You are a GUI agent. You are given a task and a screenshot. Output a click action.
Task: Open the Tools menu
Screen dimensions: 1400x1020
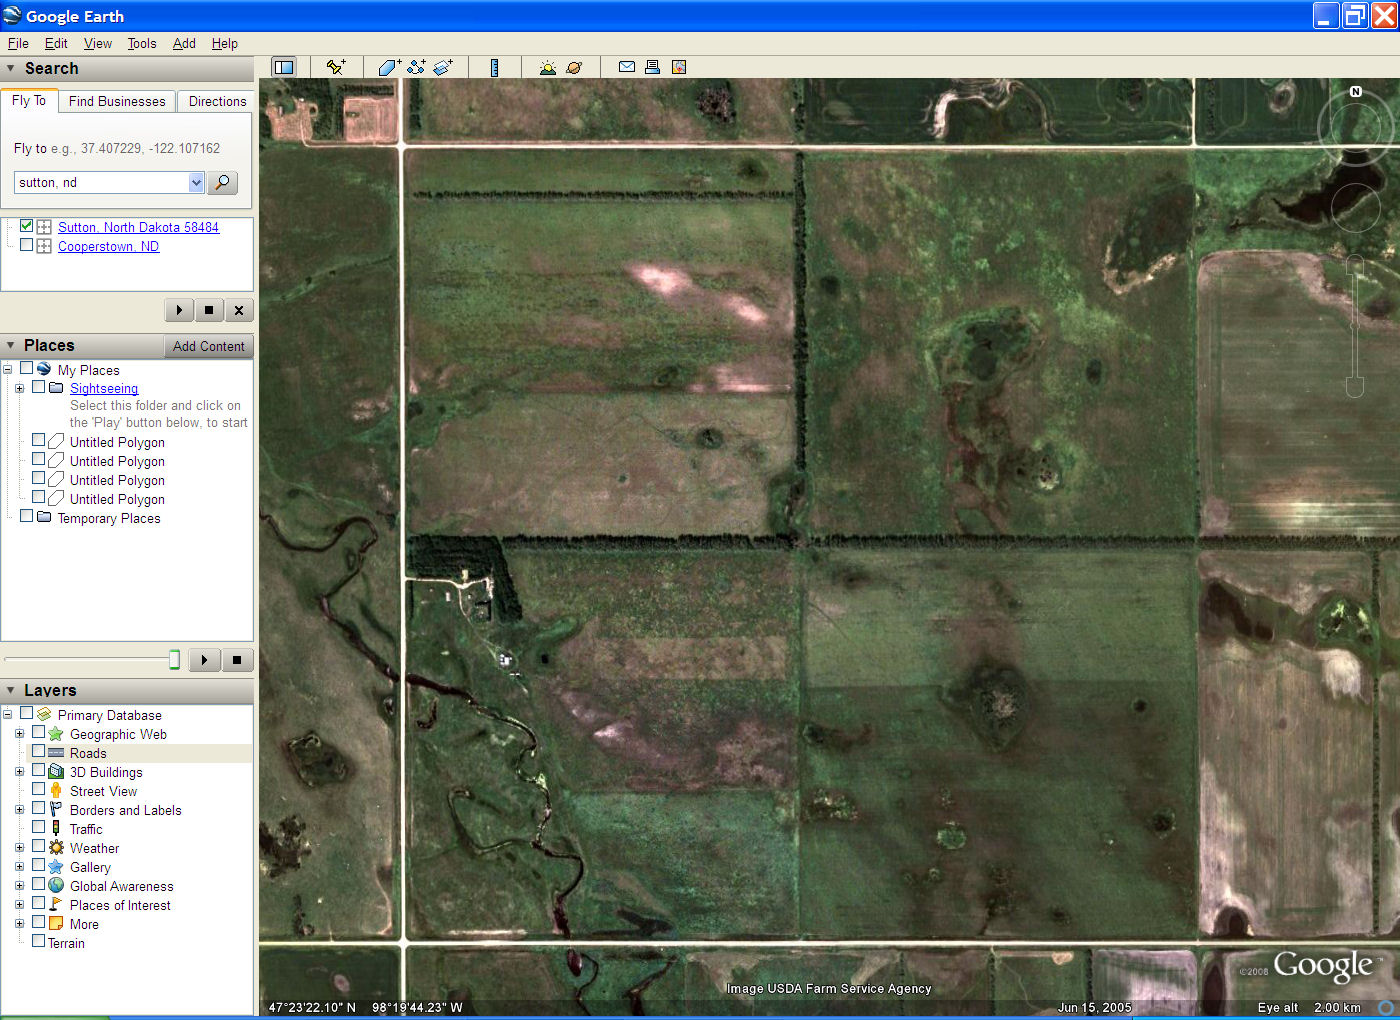[142, 43]
